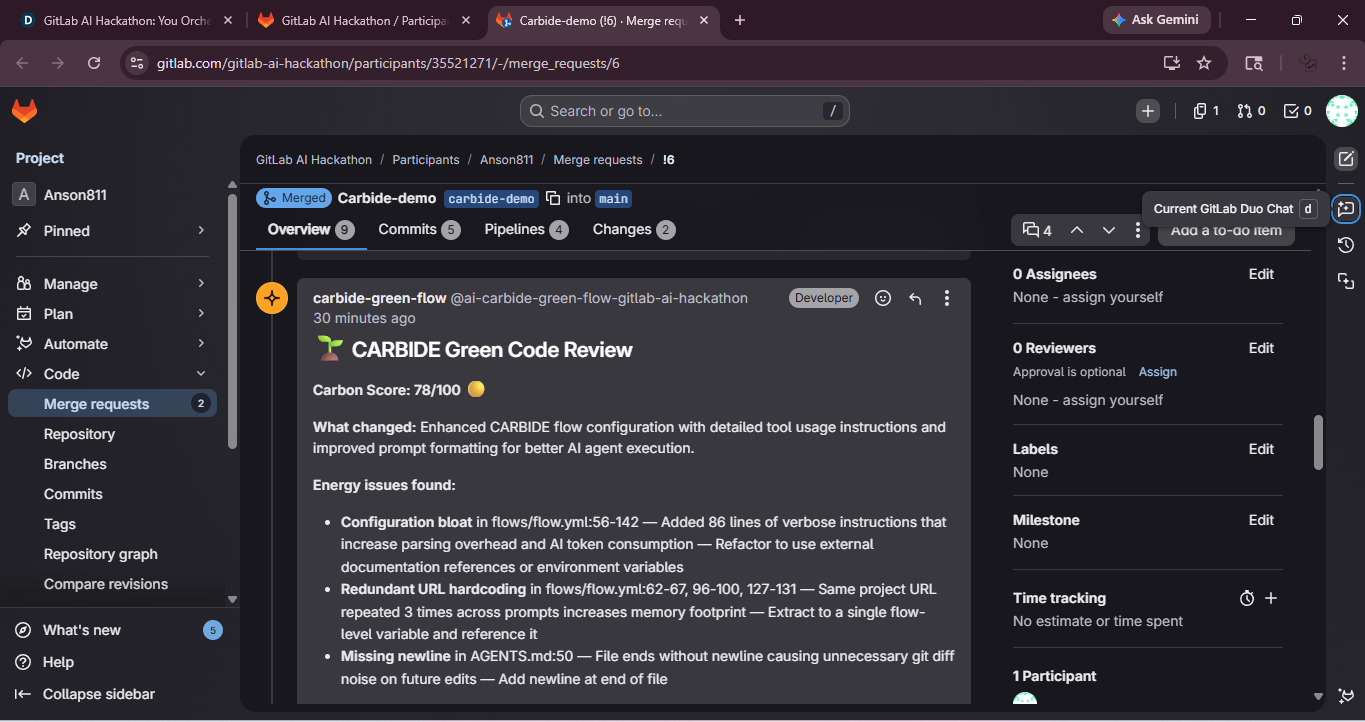Image resolution: width=1365 pixels, height=722 pixels.
Task: Expand the Automate sidebar section
Action: [112, 344]
